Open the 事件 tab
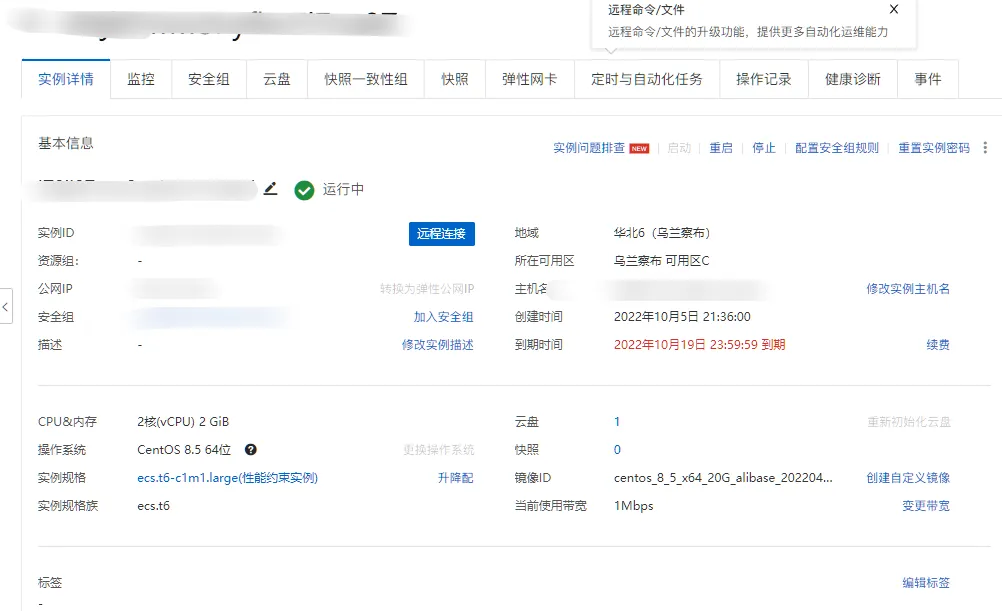1002x611 pixels. [928, 79]
